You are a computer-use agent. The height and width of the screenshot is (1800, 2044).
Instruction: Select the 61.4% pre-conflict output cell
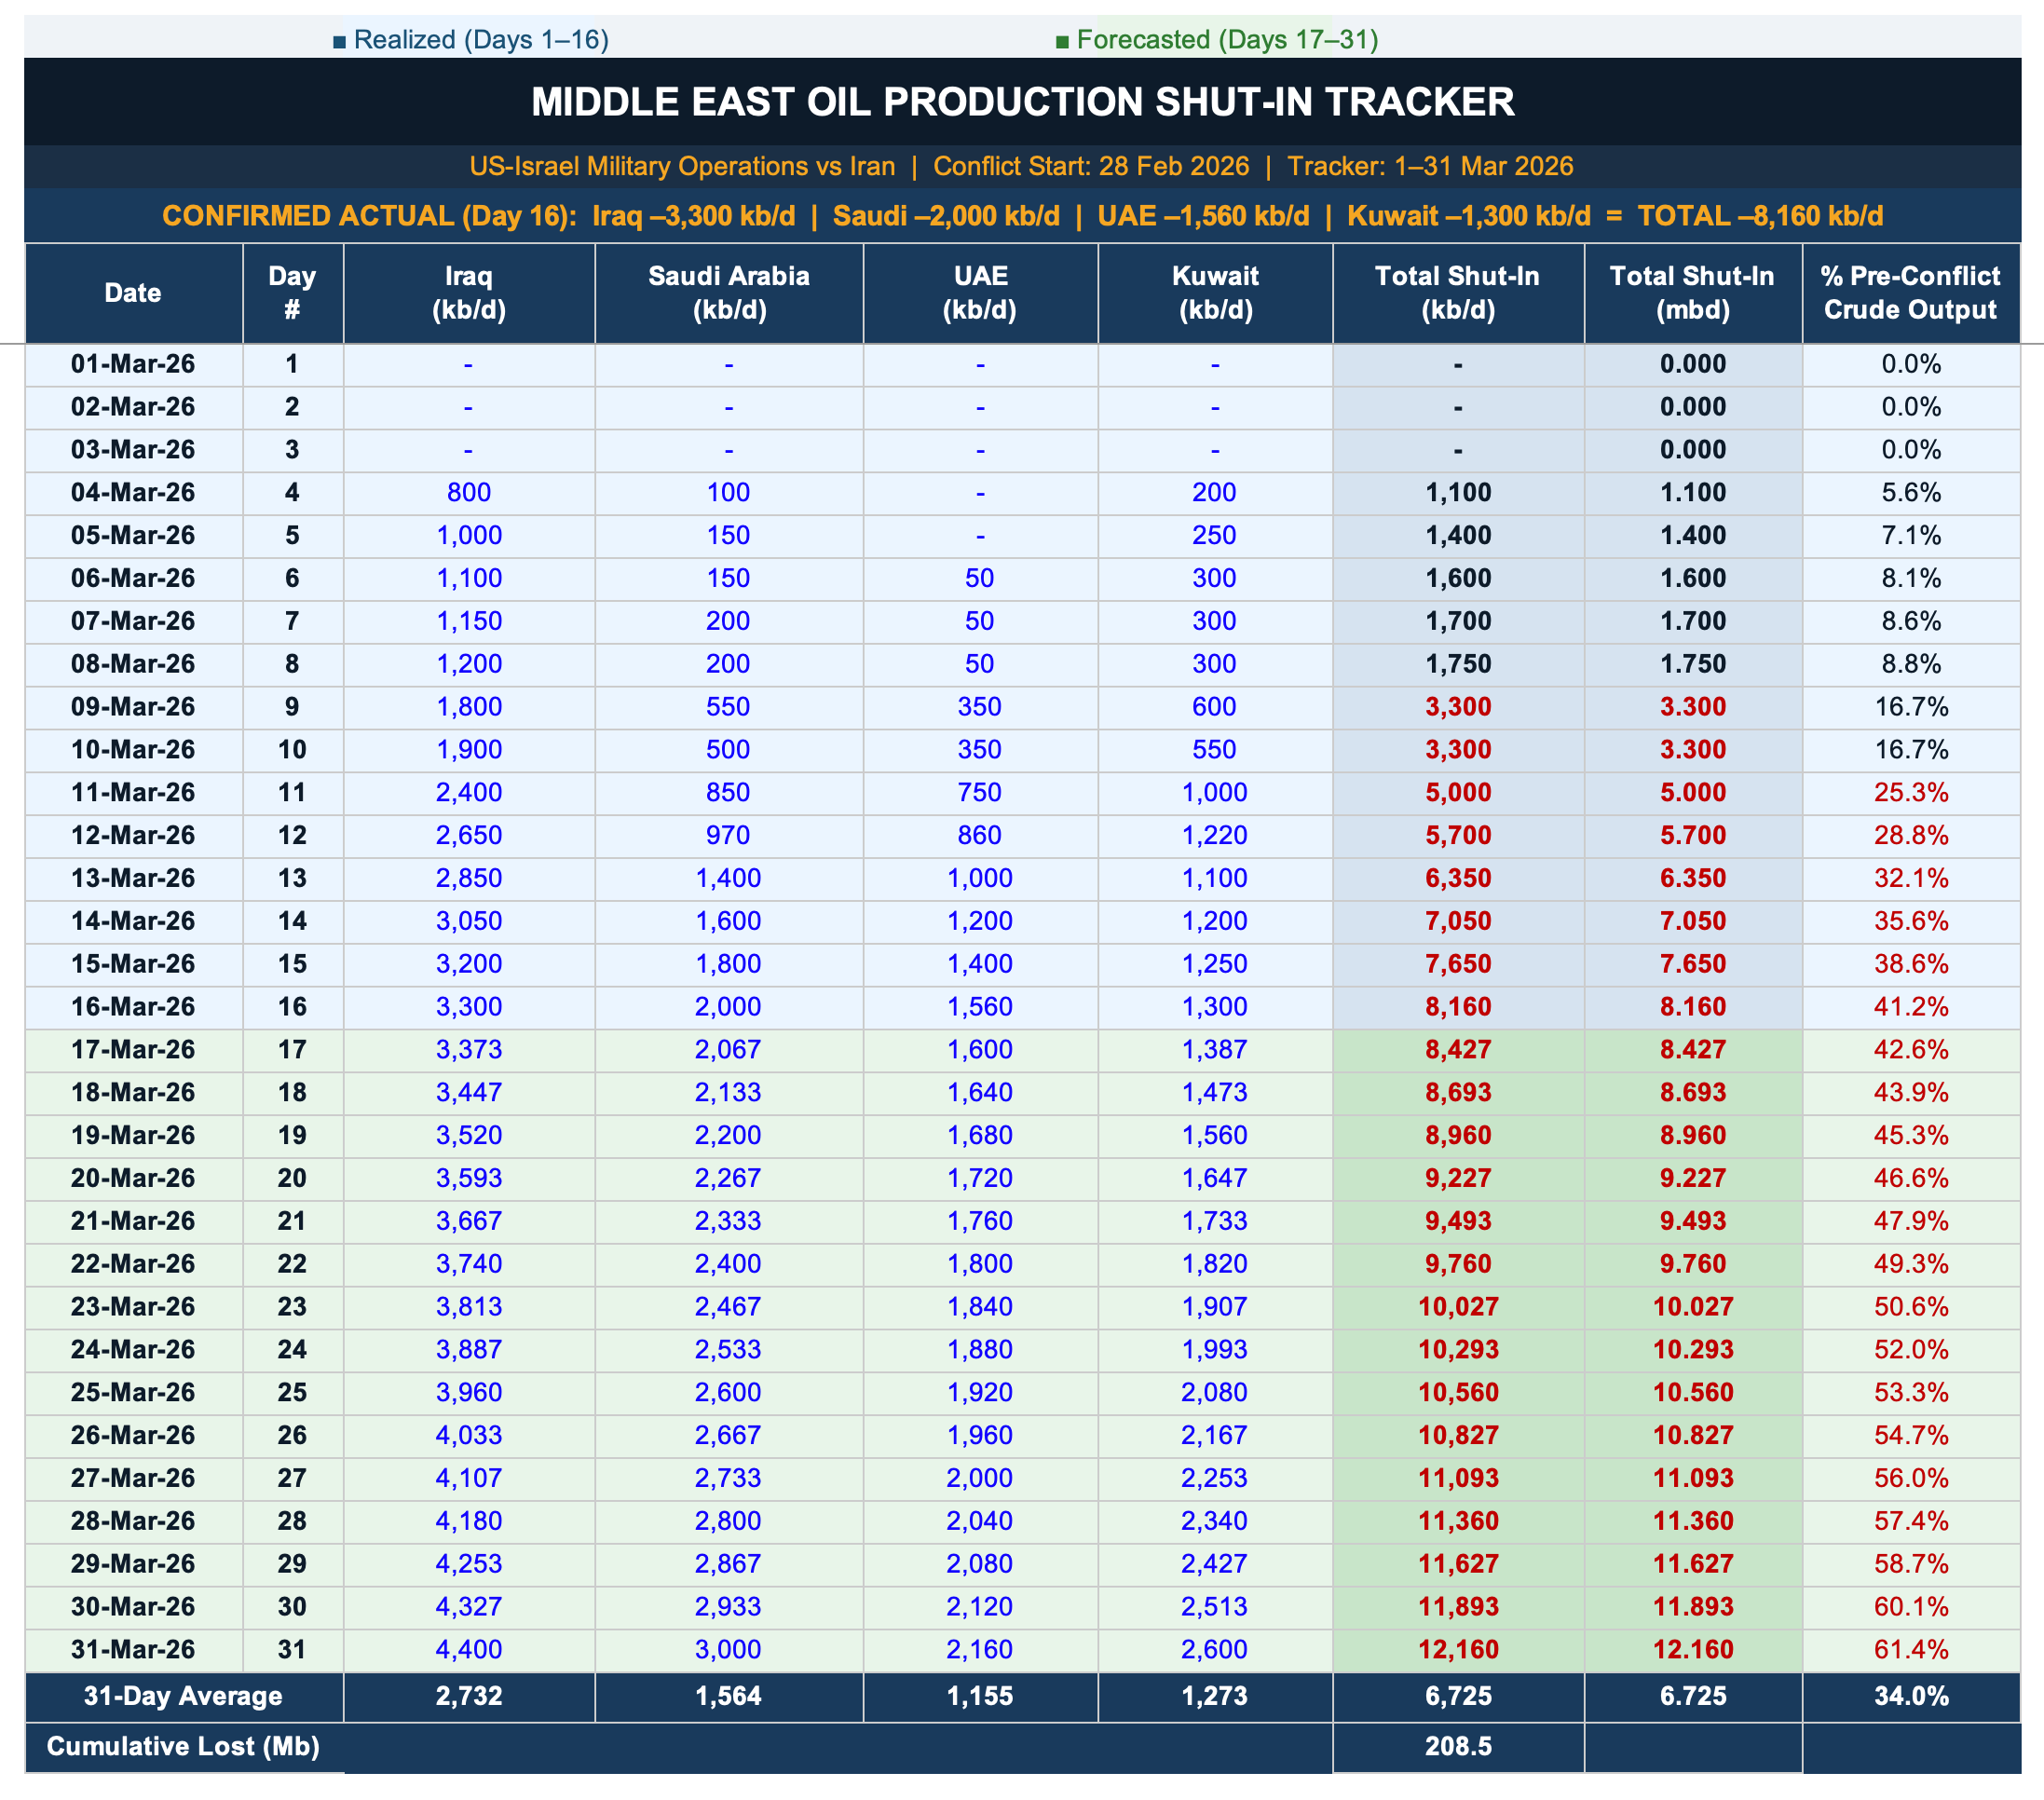1910,1650
